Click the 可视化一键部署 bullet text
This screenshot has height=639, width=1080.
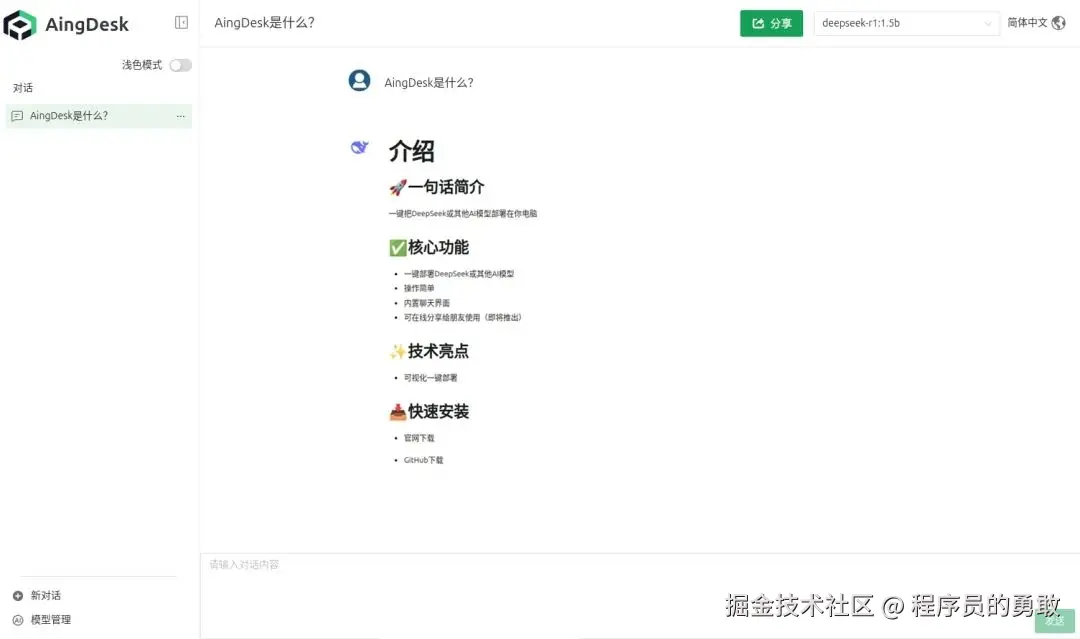[430, 377]
